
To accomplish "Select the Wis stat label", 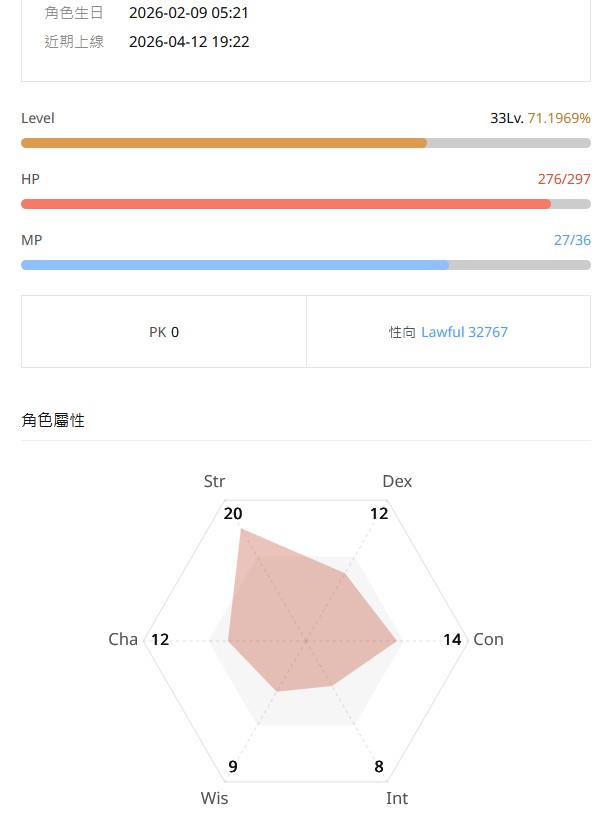I will coord(214,798).
